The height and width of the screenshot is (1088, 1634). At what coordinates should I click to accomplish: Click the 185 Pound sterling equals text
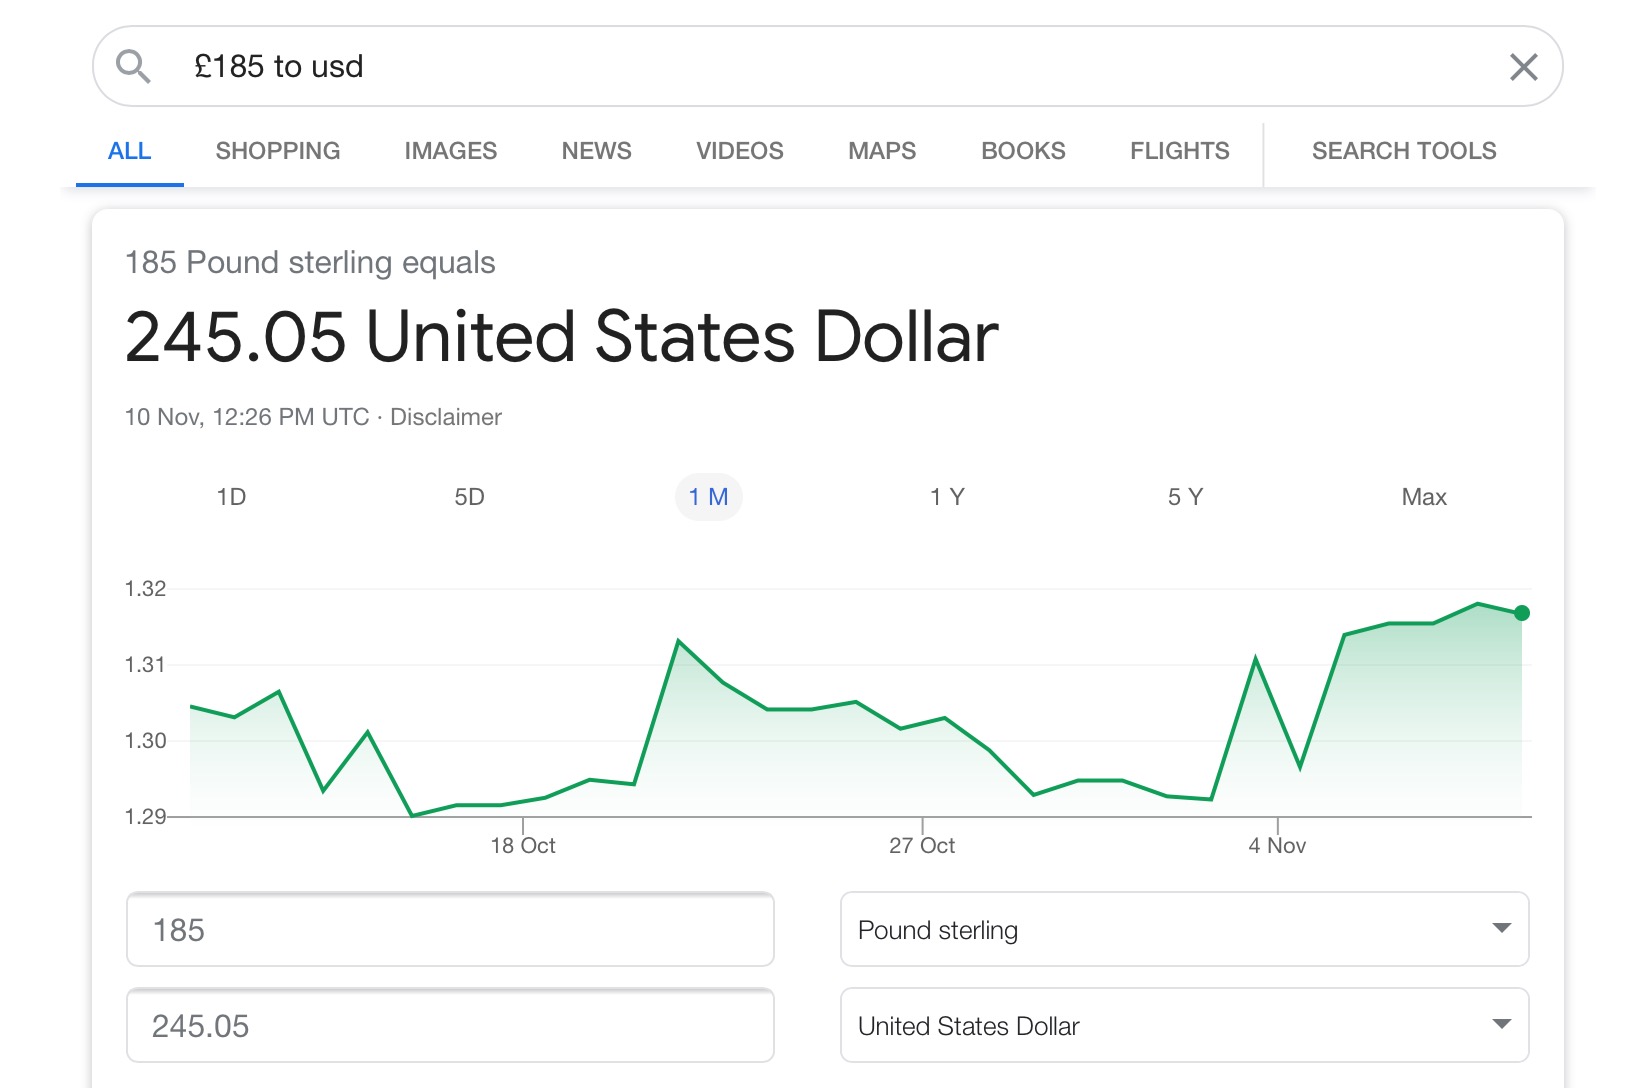[x=310, y=263]
